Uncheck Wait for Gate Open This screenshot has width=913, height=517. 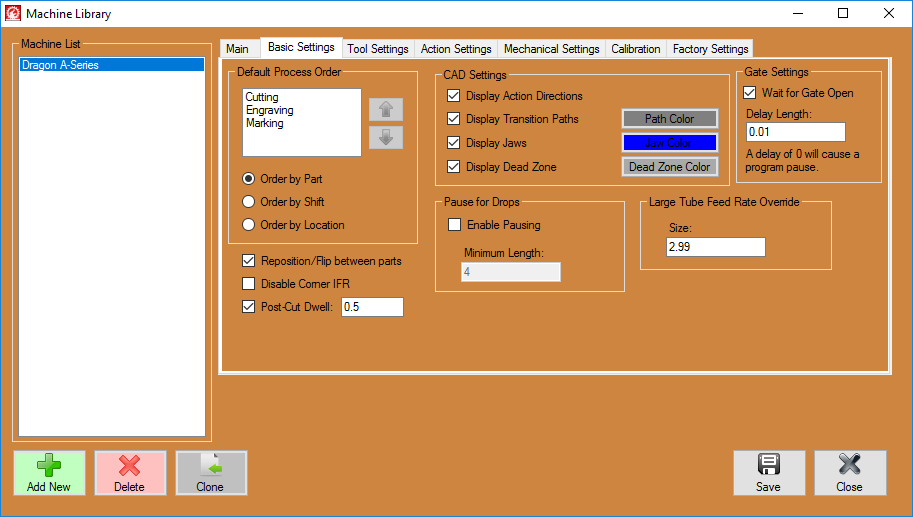click(750, 93)
